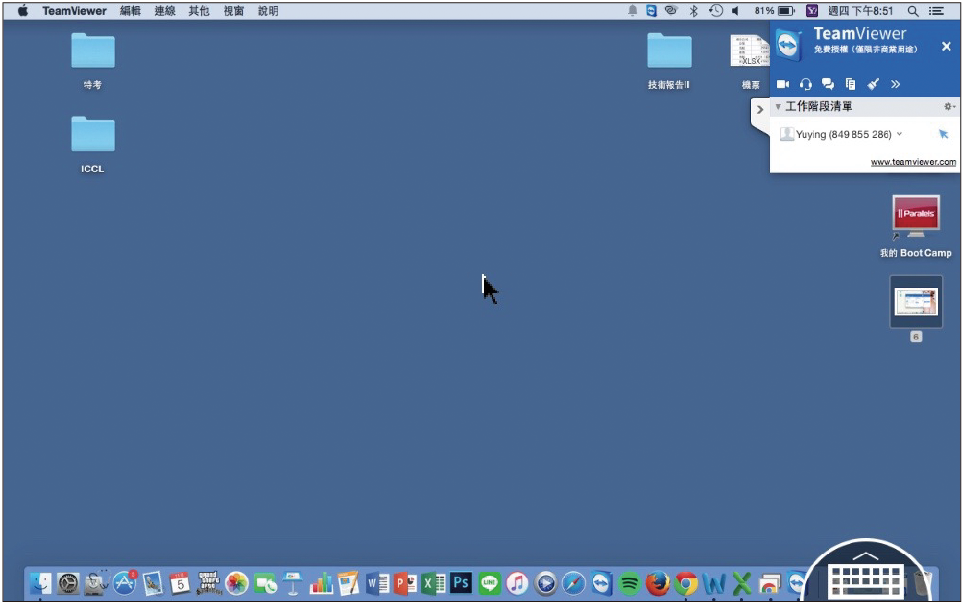Show more TeamViewer panel tools
965x606 pixels.
(895, 84)
